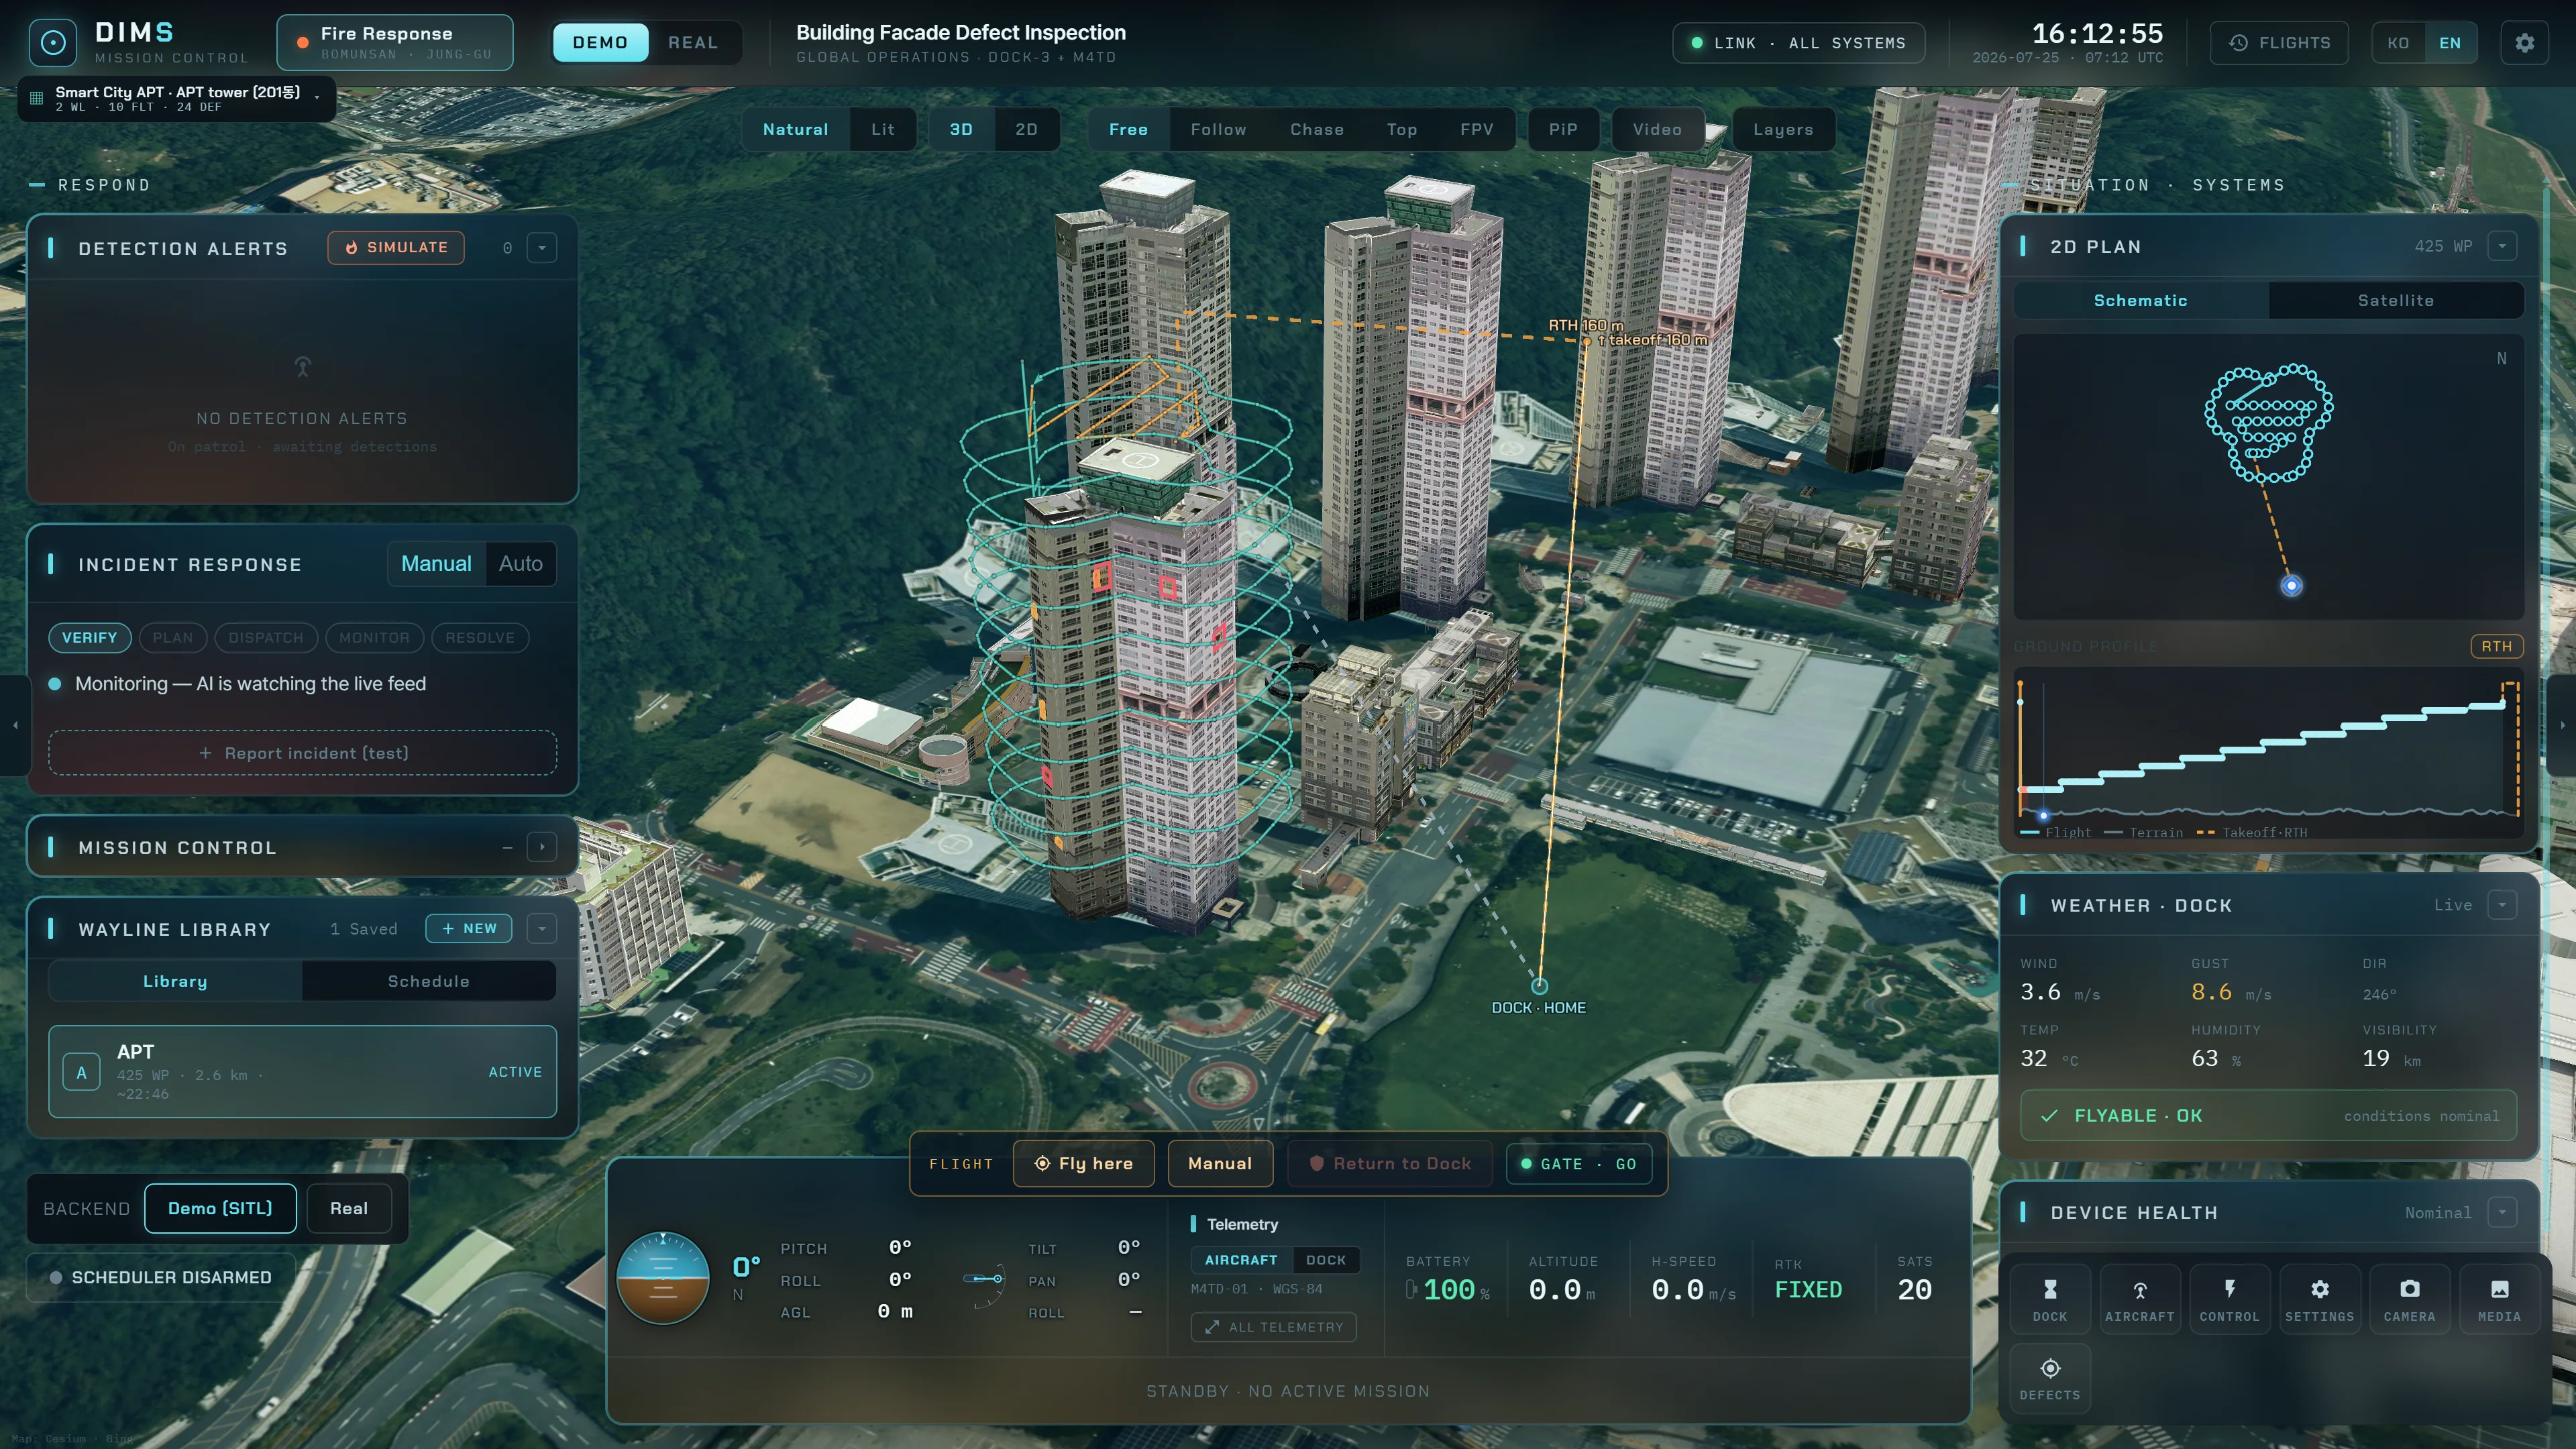The image size is (2576, 1449).
Task: Collapse the Weather · Dock panel
Action: [x=2502, y=905]
